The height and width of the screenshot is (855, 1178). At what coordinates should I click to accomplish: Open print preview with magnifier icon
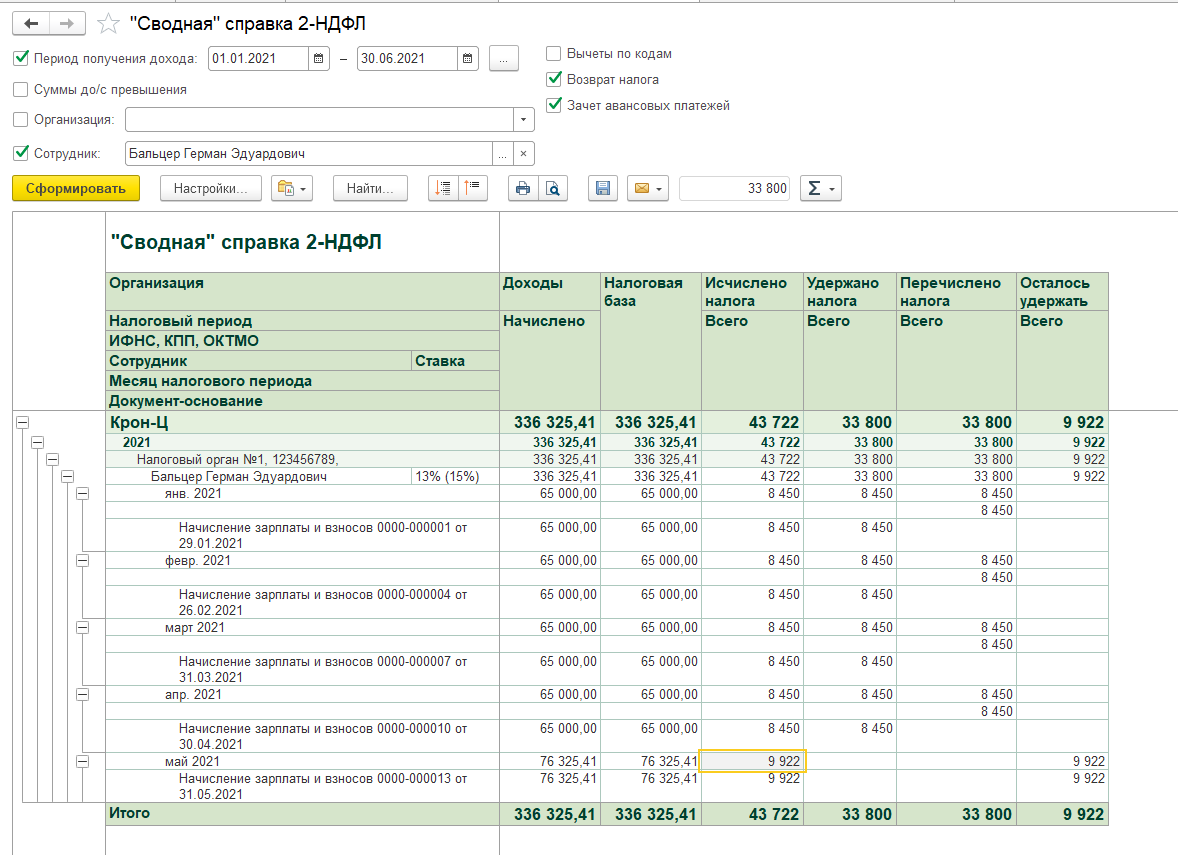[x=552, y=188]
